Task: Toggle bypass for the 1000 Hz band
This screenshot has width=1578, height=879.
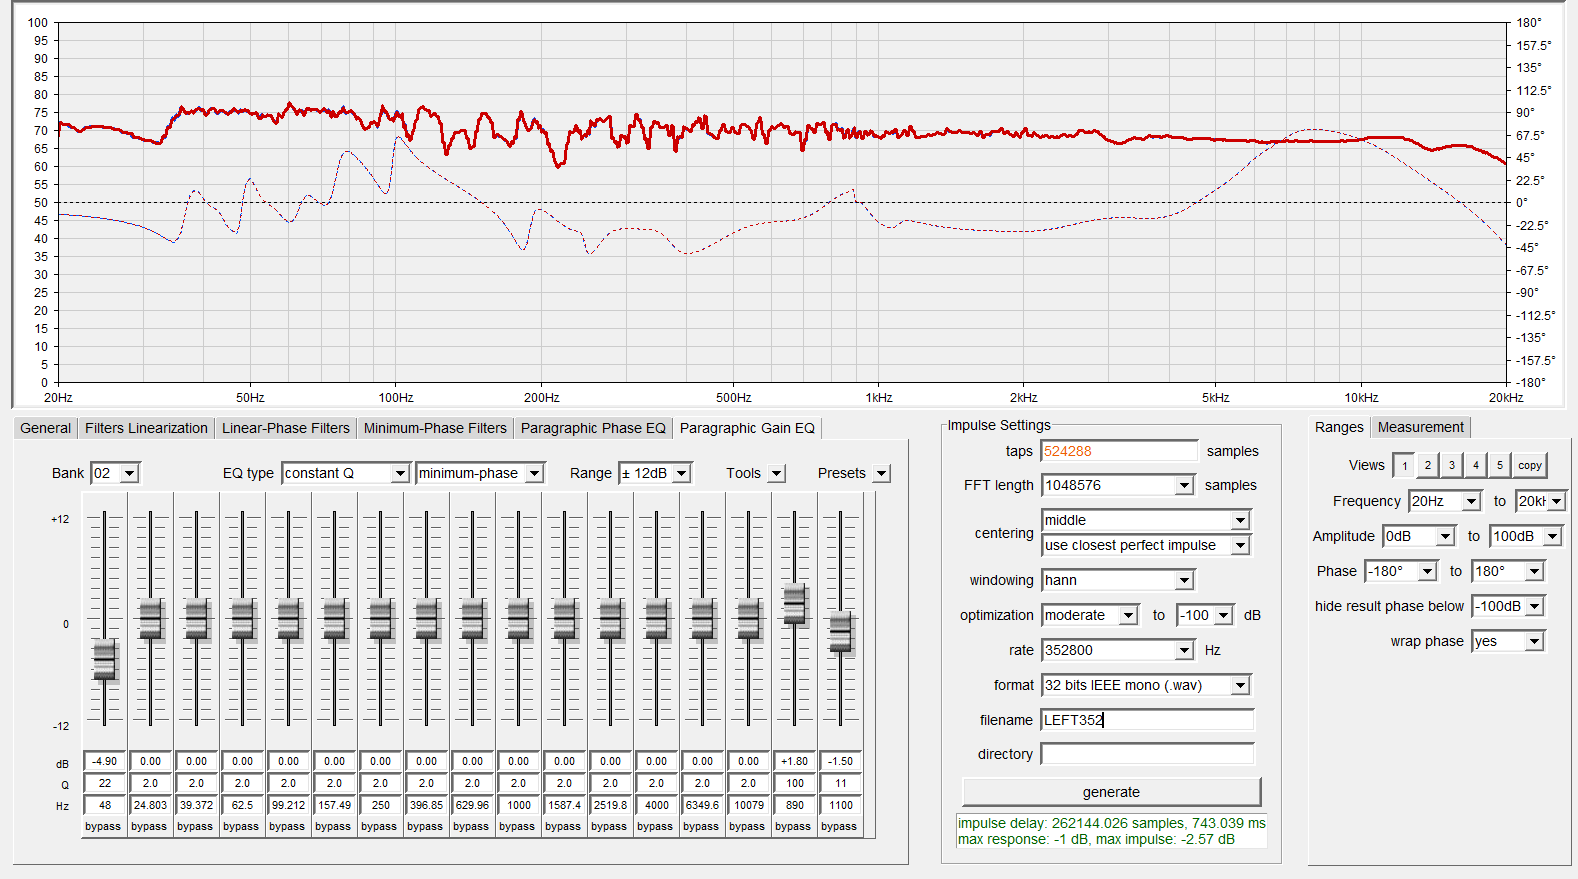Action: coord(517,826)
